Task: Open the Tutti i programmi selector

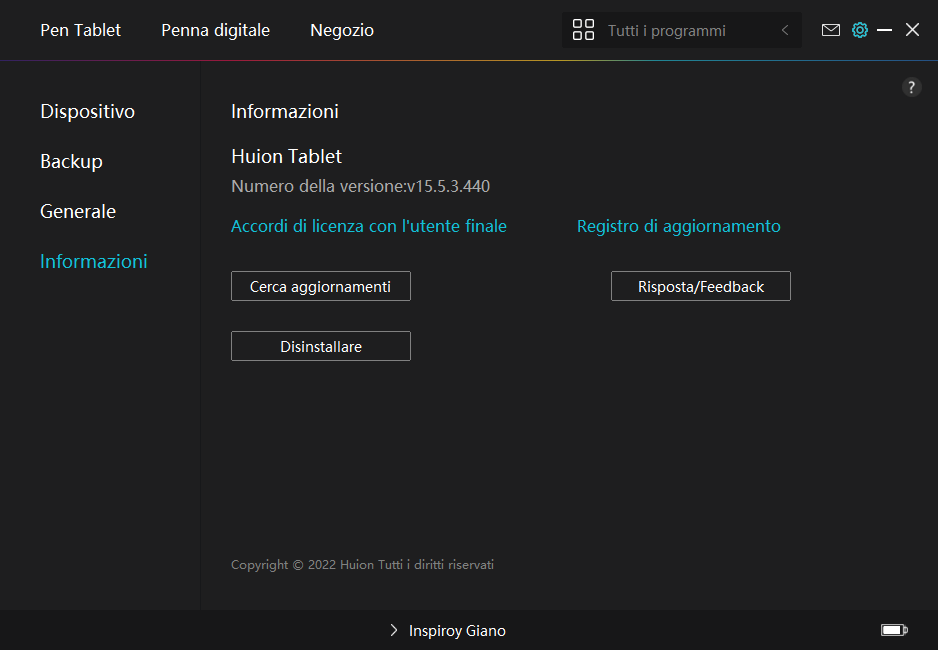Action: [681, 30]
